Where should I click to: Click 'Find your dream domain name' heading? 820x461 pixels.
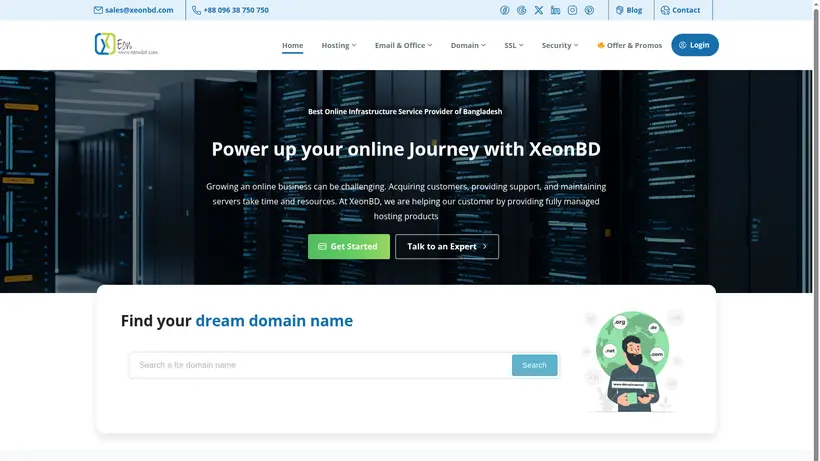coord(237,320)
